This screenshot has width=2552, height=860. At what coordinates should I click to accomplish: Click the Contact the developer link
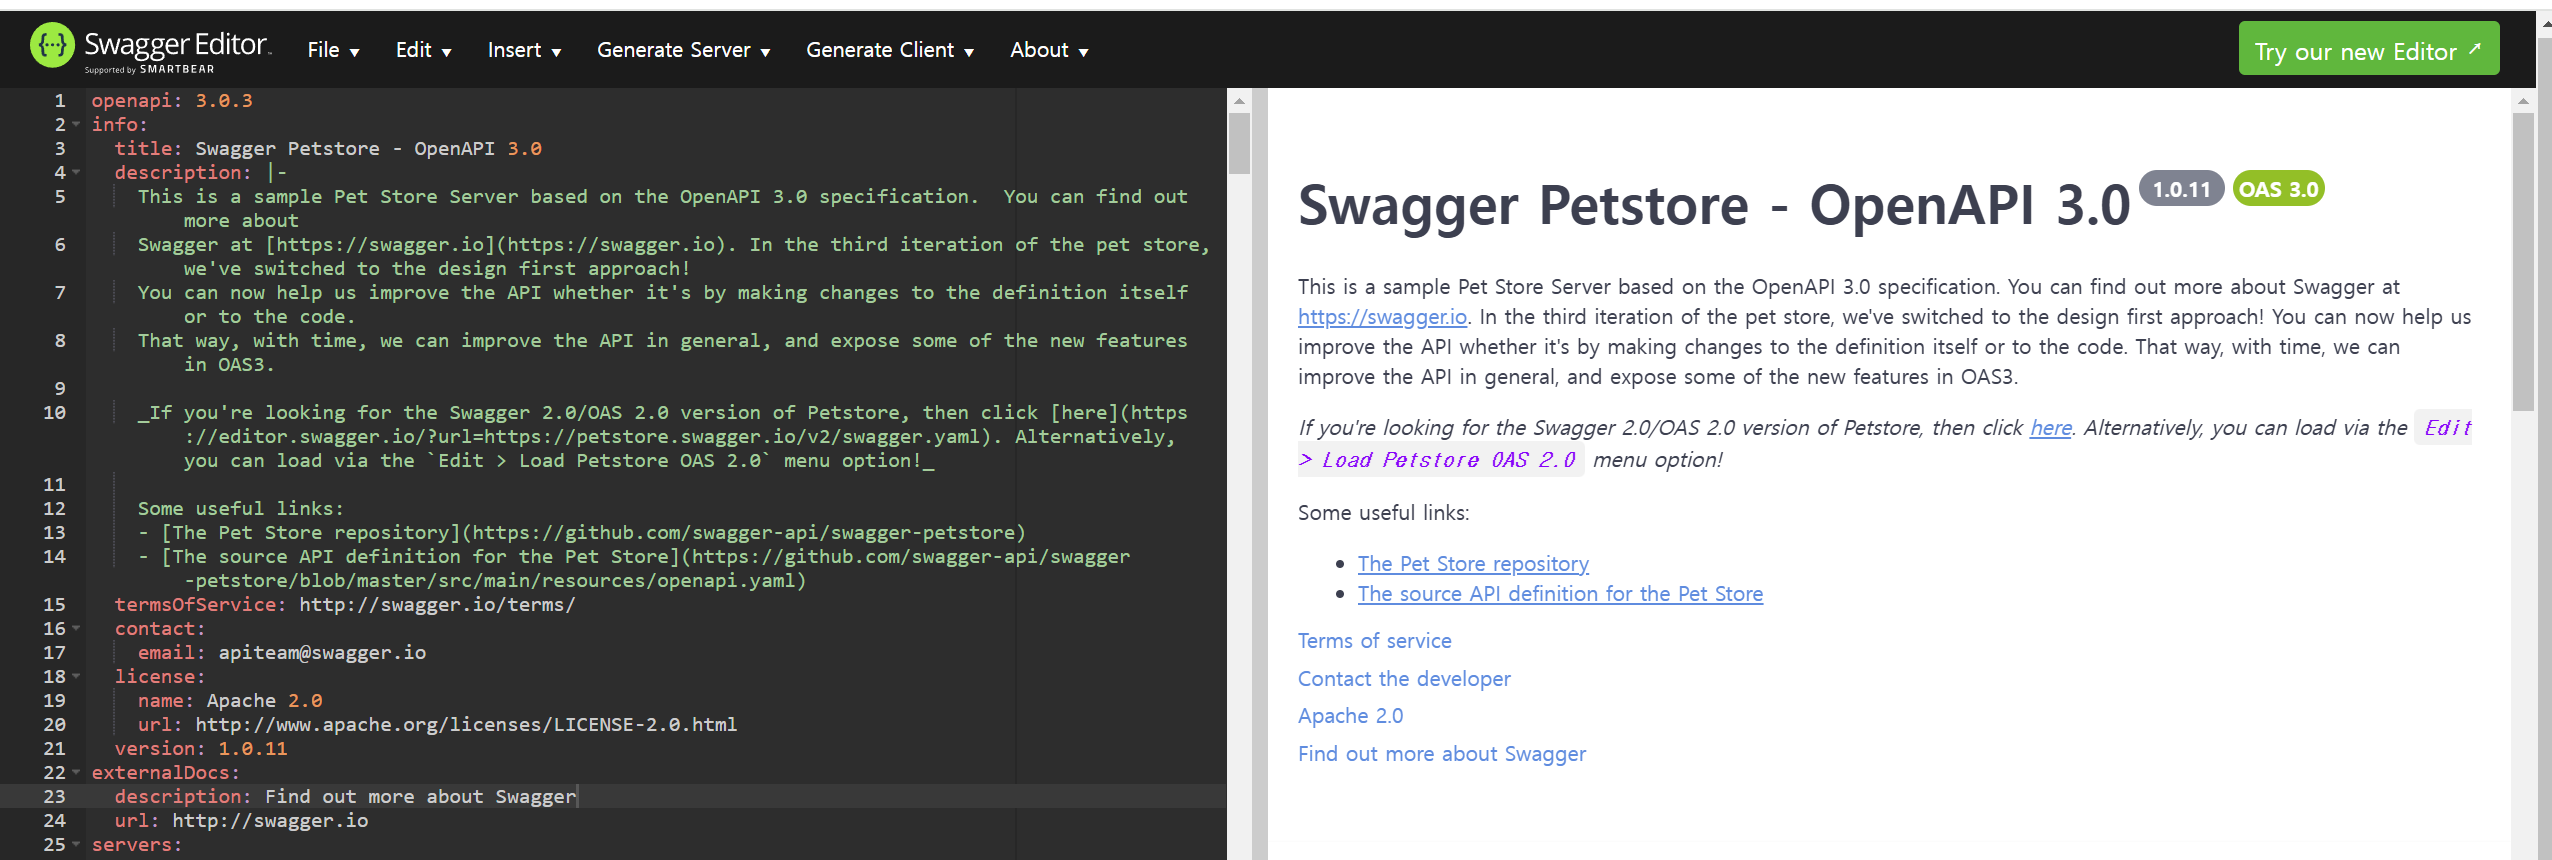coord(1404,679)
